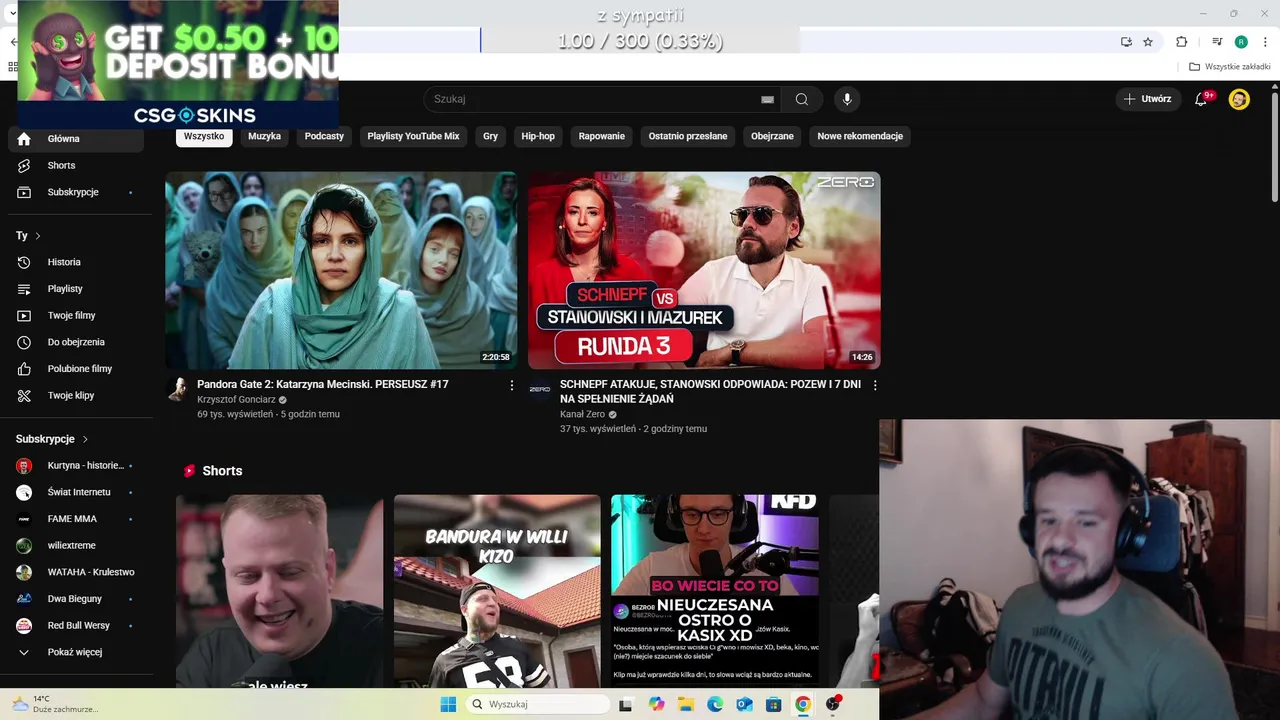Open the notifications bell
The width and height of the screenshot is (1280, 720).
[1201, 99]
